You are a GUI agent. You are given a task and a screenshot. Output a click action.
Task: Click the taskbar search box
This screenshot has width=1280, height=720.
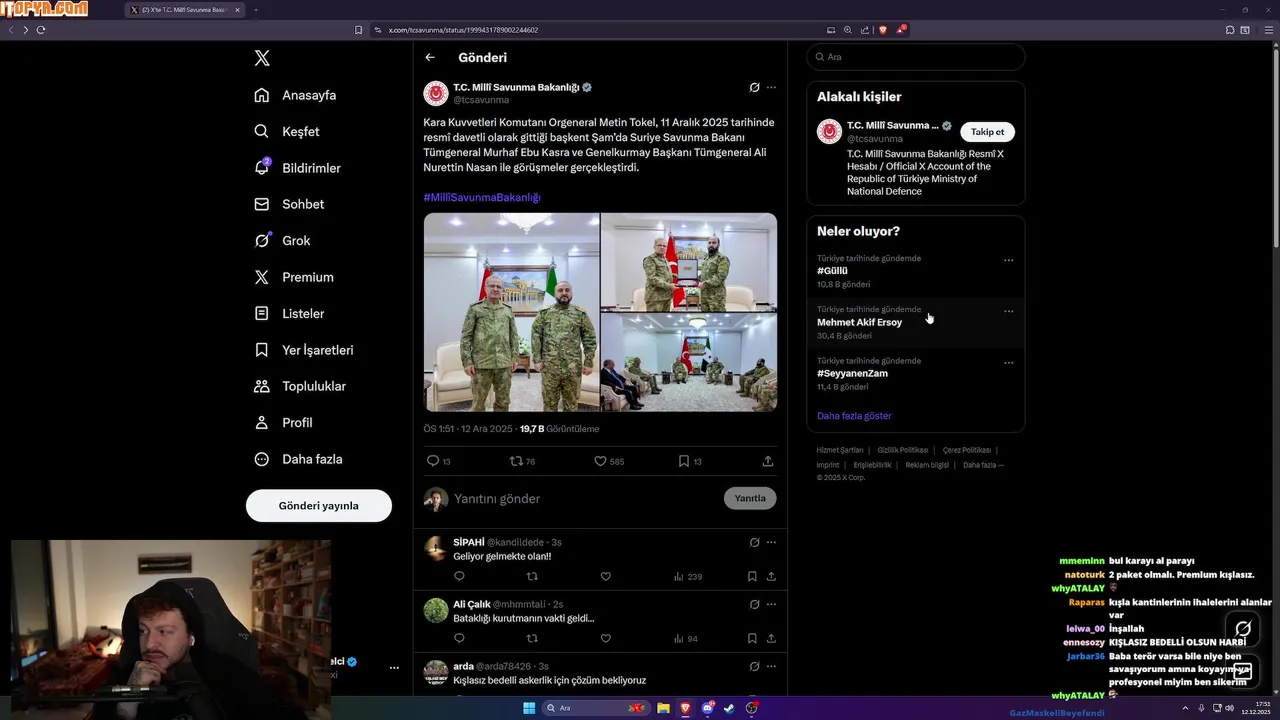(x=595, y=708)
